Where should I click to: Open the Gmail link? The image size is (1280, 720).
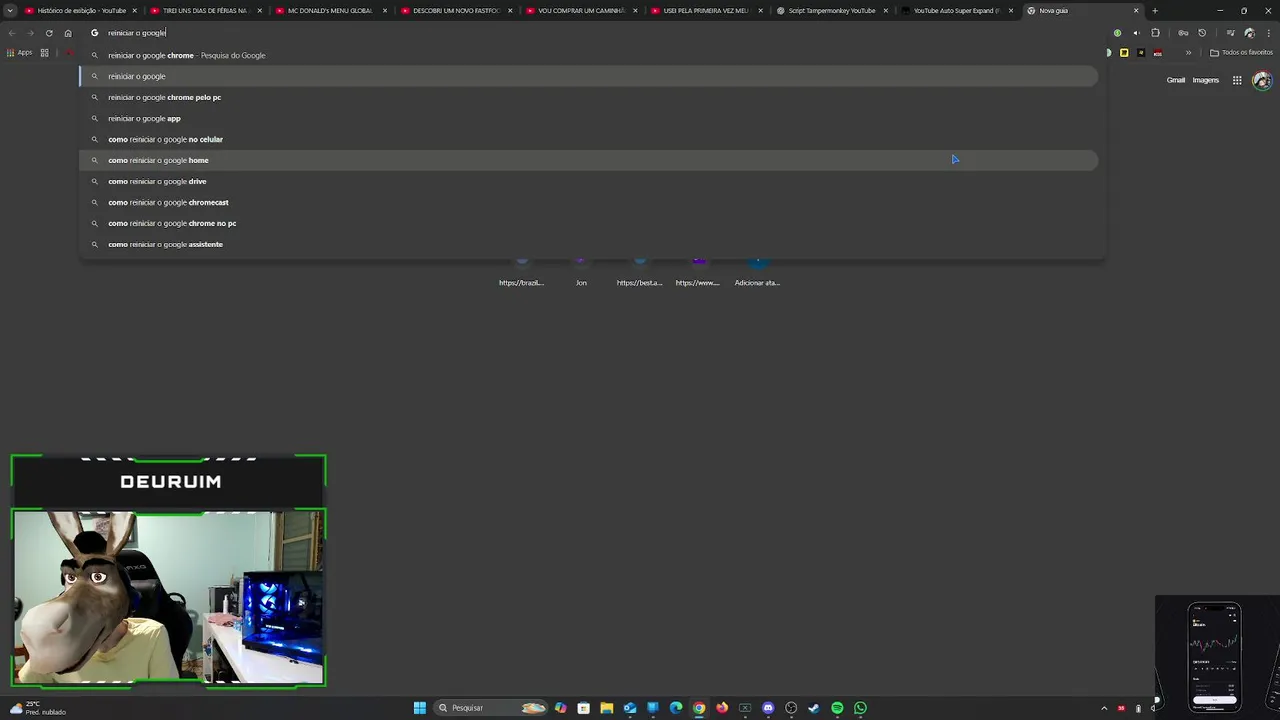point(1176,80)
